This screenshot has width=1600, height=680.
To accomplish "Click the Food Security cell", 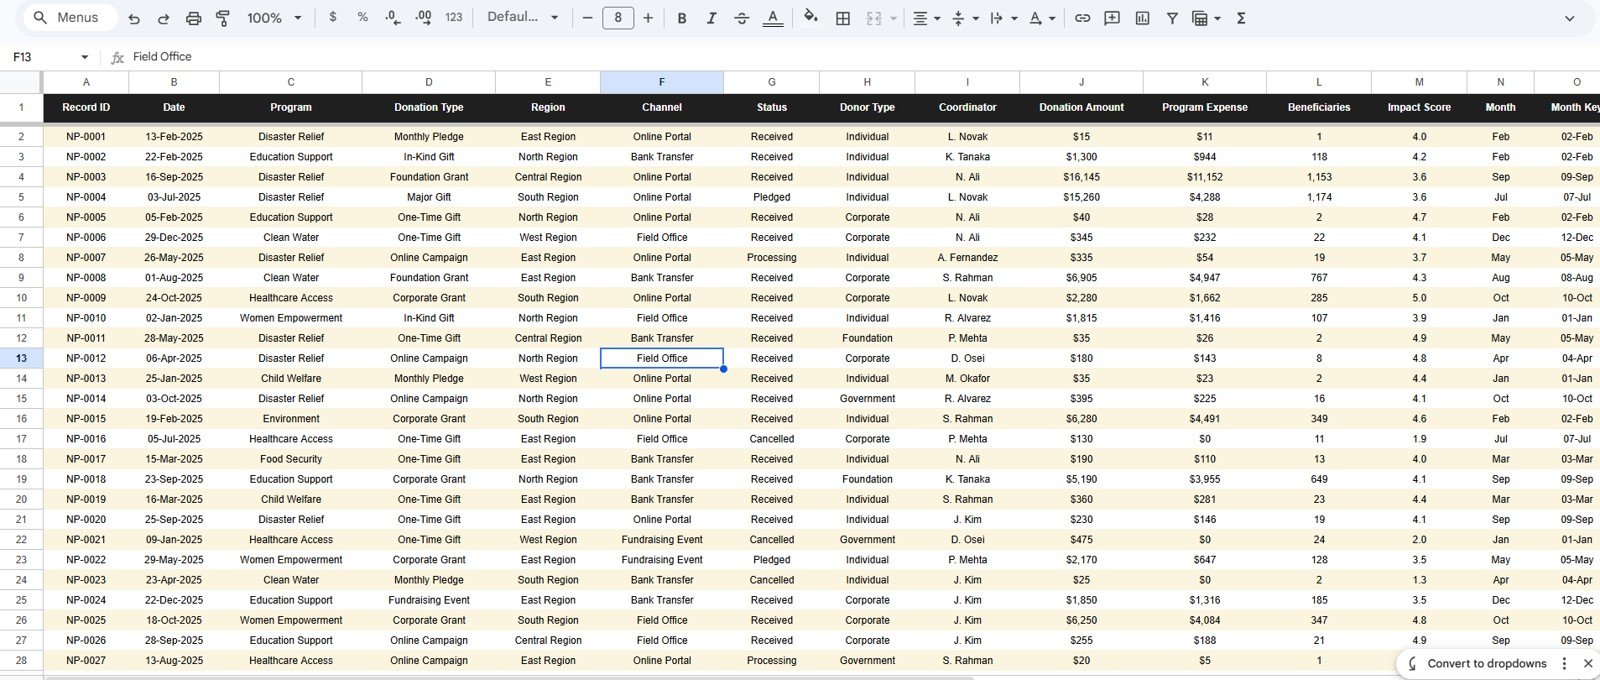I will (291, 459).
